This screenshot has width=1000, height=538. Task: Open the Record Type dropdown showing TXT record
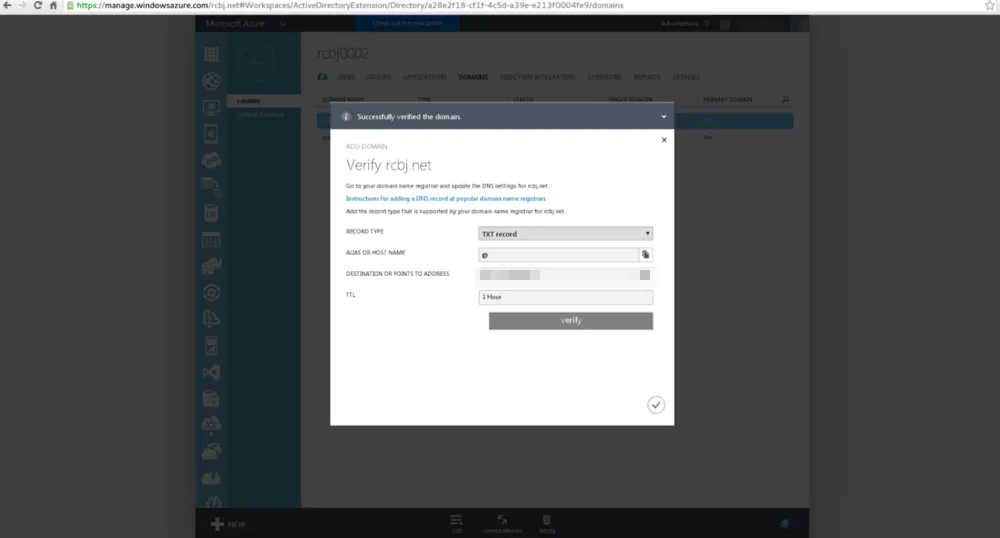tap(566, 234)
